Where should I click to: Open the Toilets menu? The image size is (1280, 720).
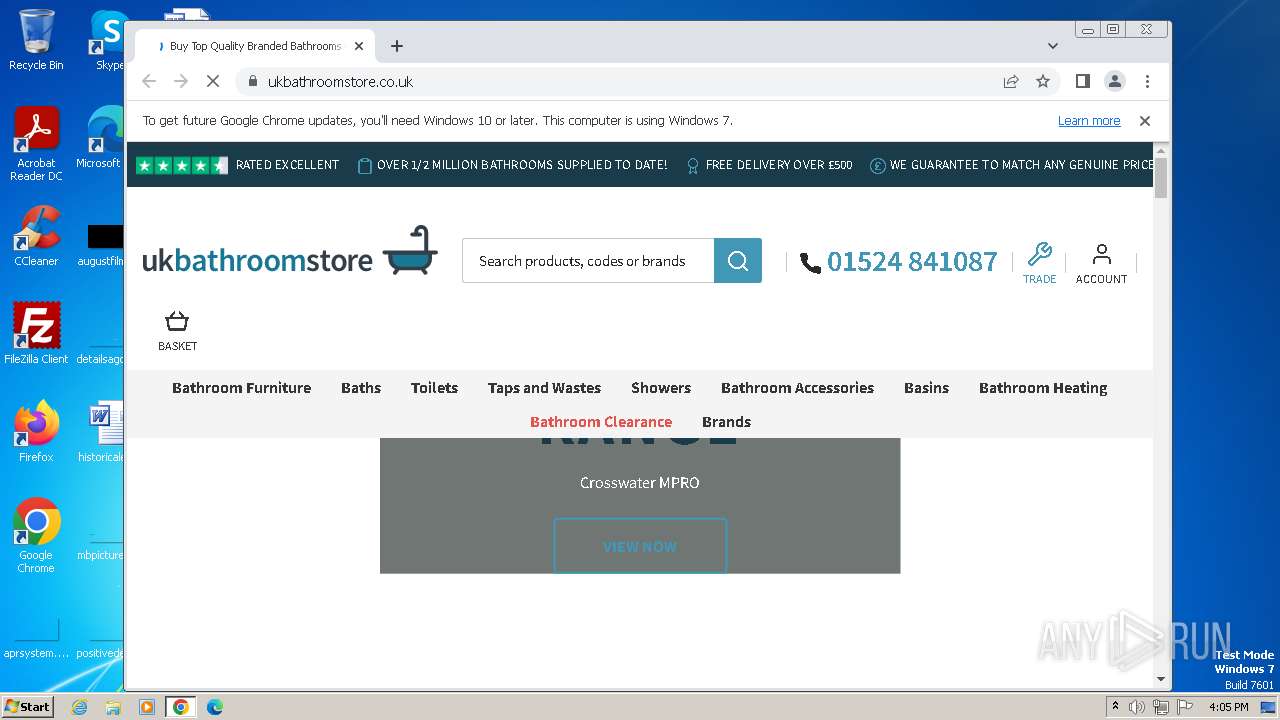pos(434,388)
